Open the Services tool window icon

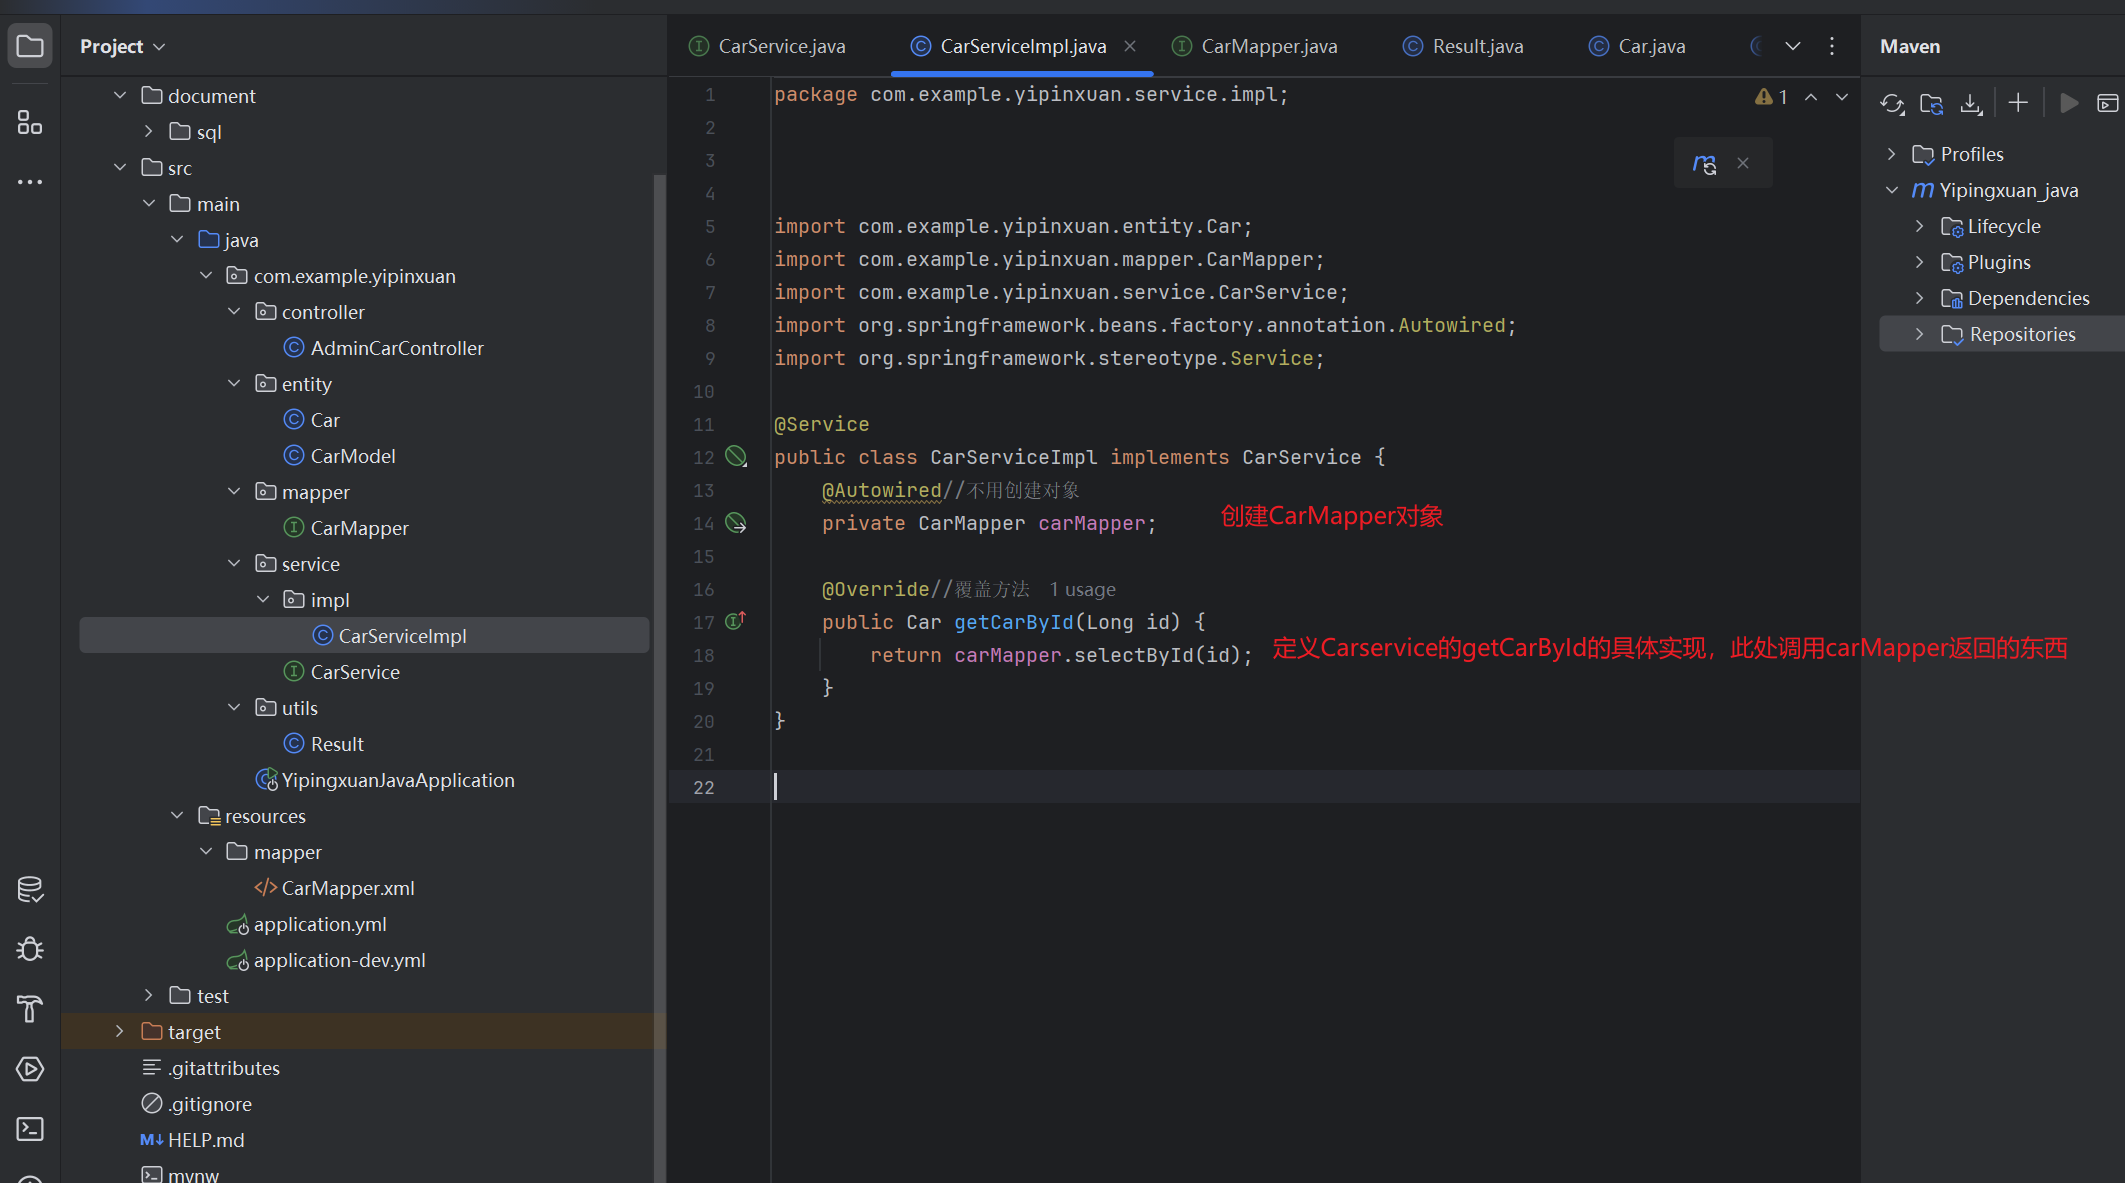tap(30, 1069)
